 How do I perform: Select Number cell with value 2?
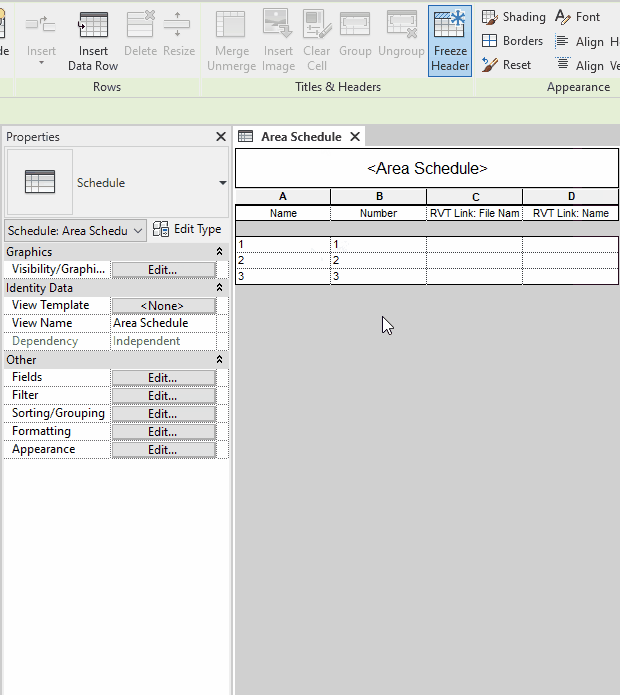pyautogui.click(x=379, y=260)
